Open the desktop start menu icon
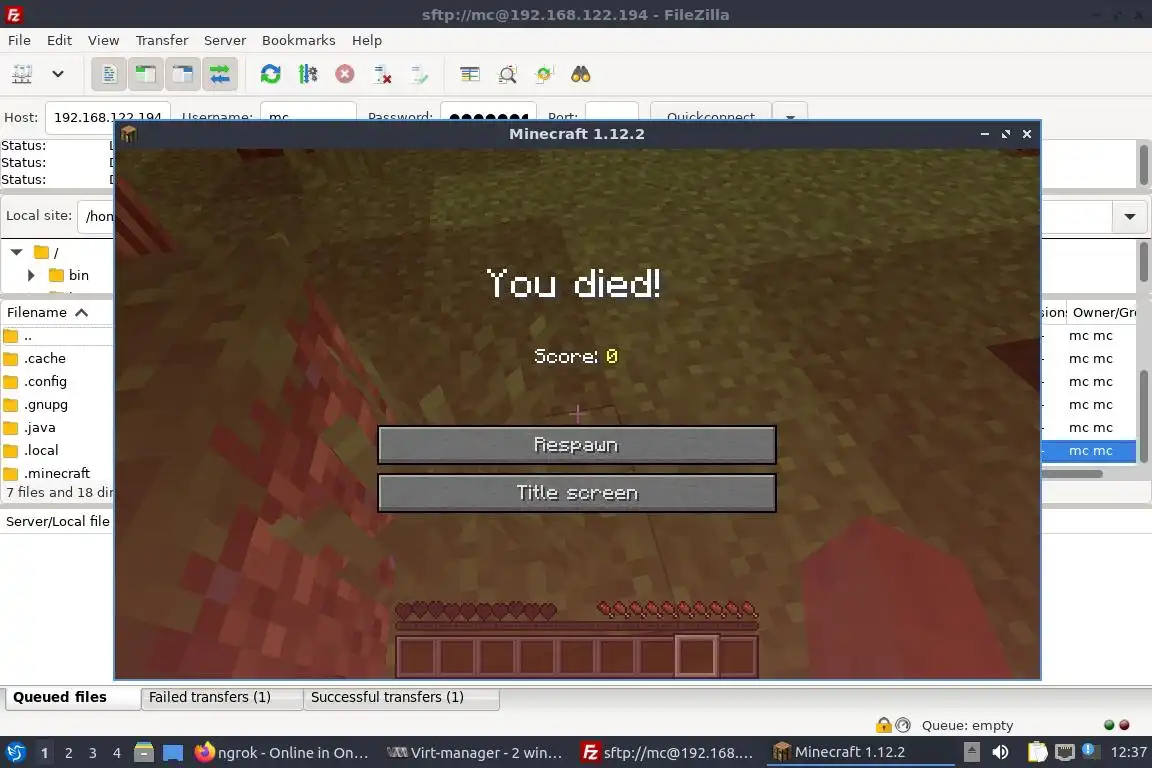Image resolution: width=1152 pixels, height=768 pixels. pos(15,752)
